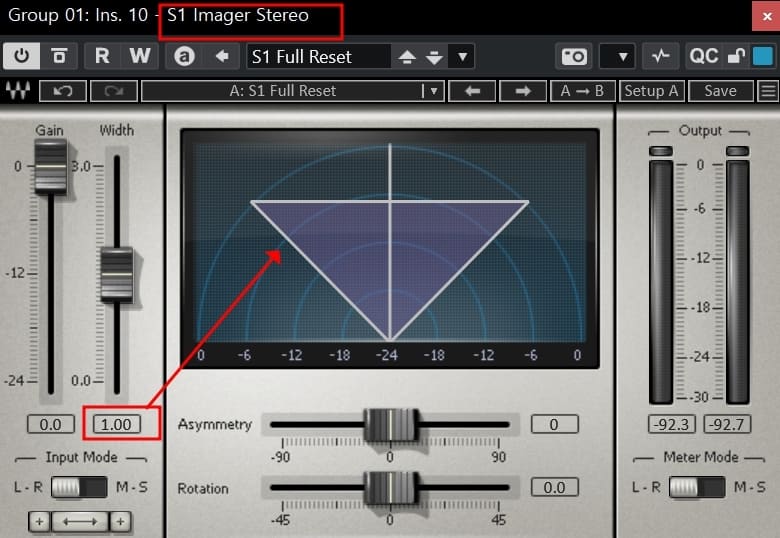Click the Waves logo icon
The width and height of the screenshot is (780, 538).
click(x=18, y=90)
